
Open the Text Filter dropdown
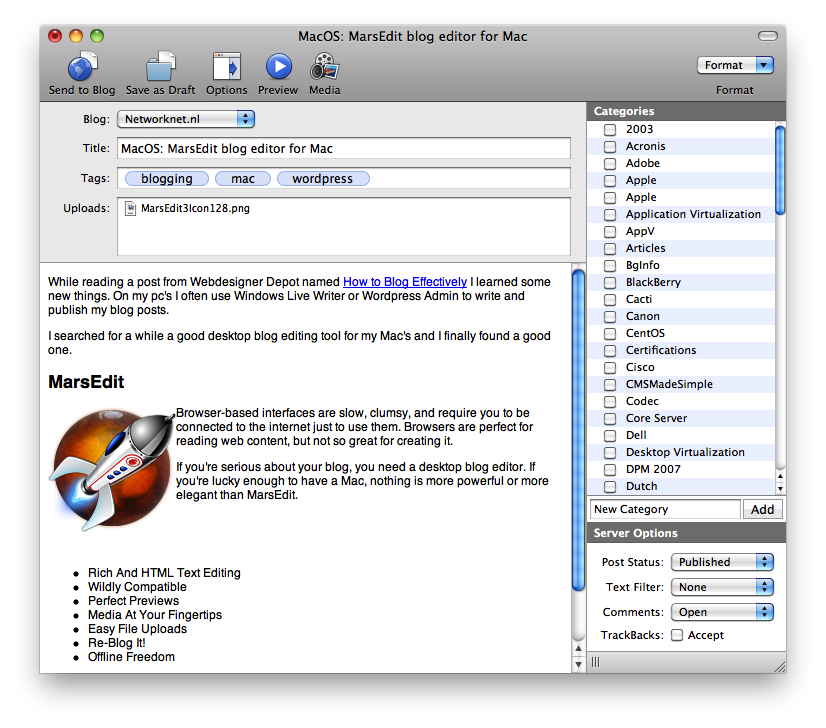point(722,587)
